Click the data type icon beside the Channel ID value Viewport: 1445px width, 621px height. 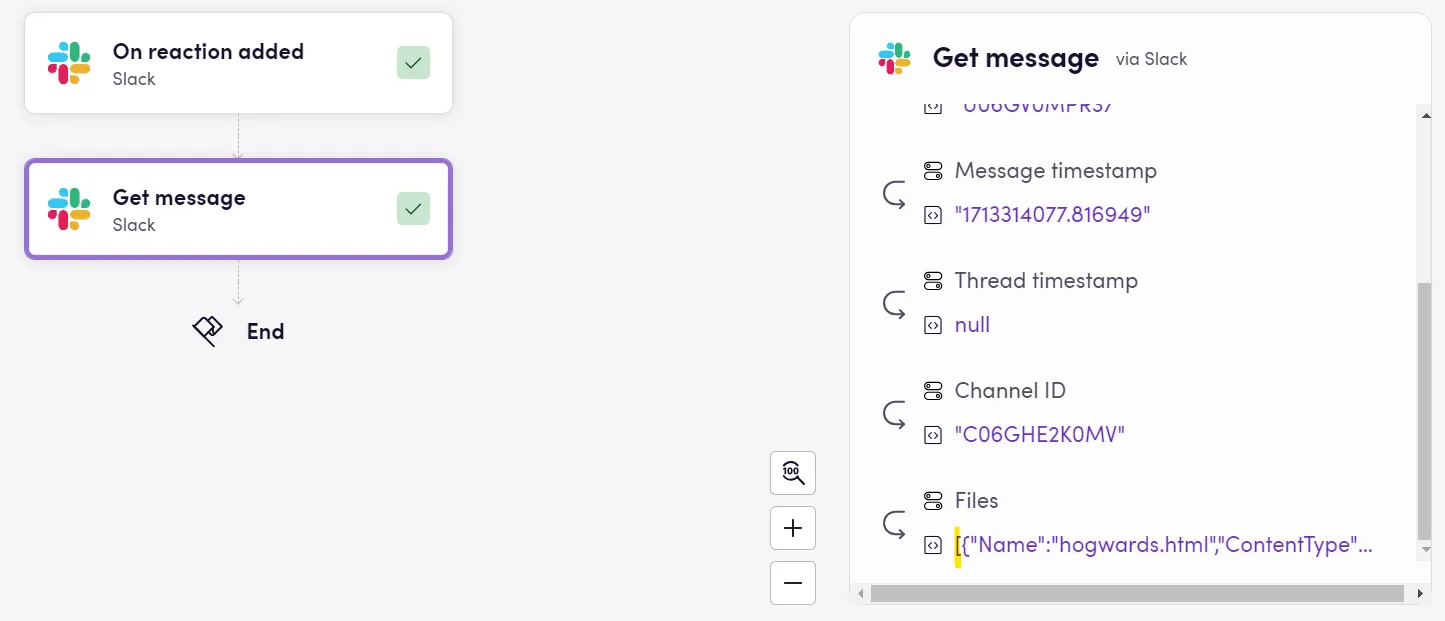[933, 434]
